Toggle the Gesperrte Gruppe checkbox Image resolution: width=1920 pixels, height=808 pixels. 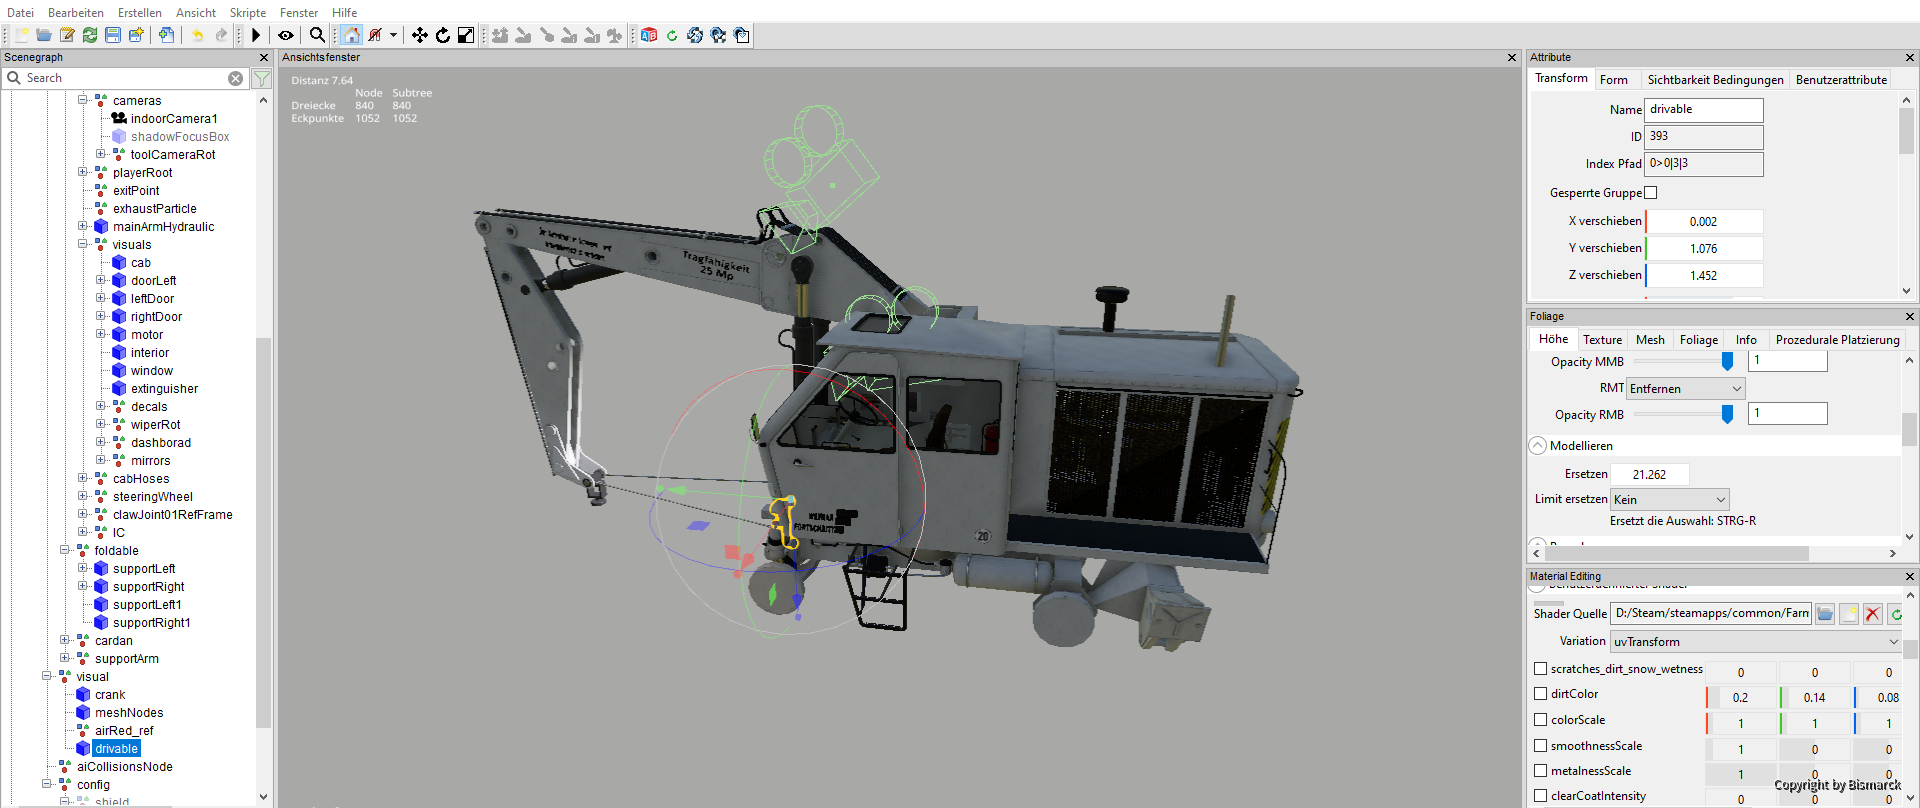click(x=1651, y=193)
